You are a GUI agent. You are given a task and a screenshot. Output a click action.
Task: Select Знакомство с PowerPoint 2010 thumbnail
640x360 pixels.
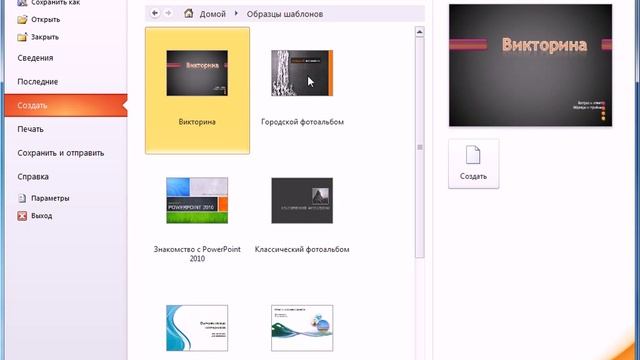click(x=197, y=200)
